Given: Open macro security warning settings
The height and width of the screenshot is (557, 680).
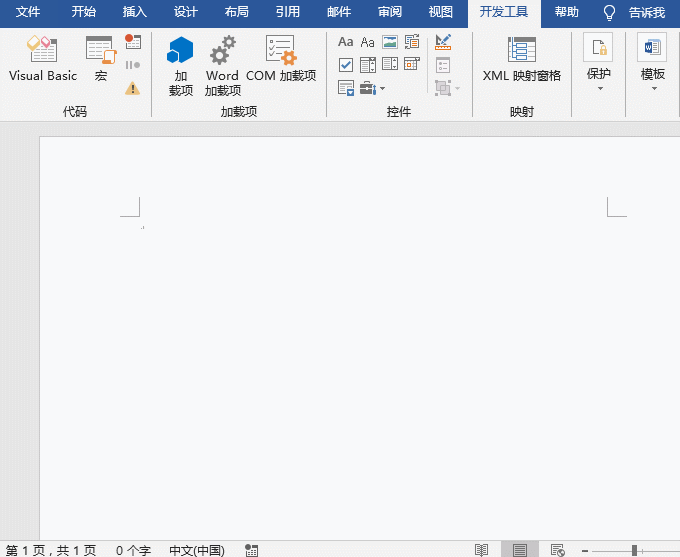Looking at the screenshot, I should (x=133, y=88).
